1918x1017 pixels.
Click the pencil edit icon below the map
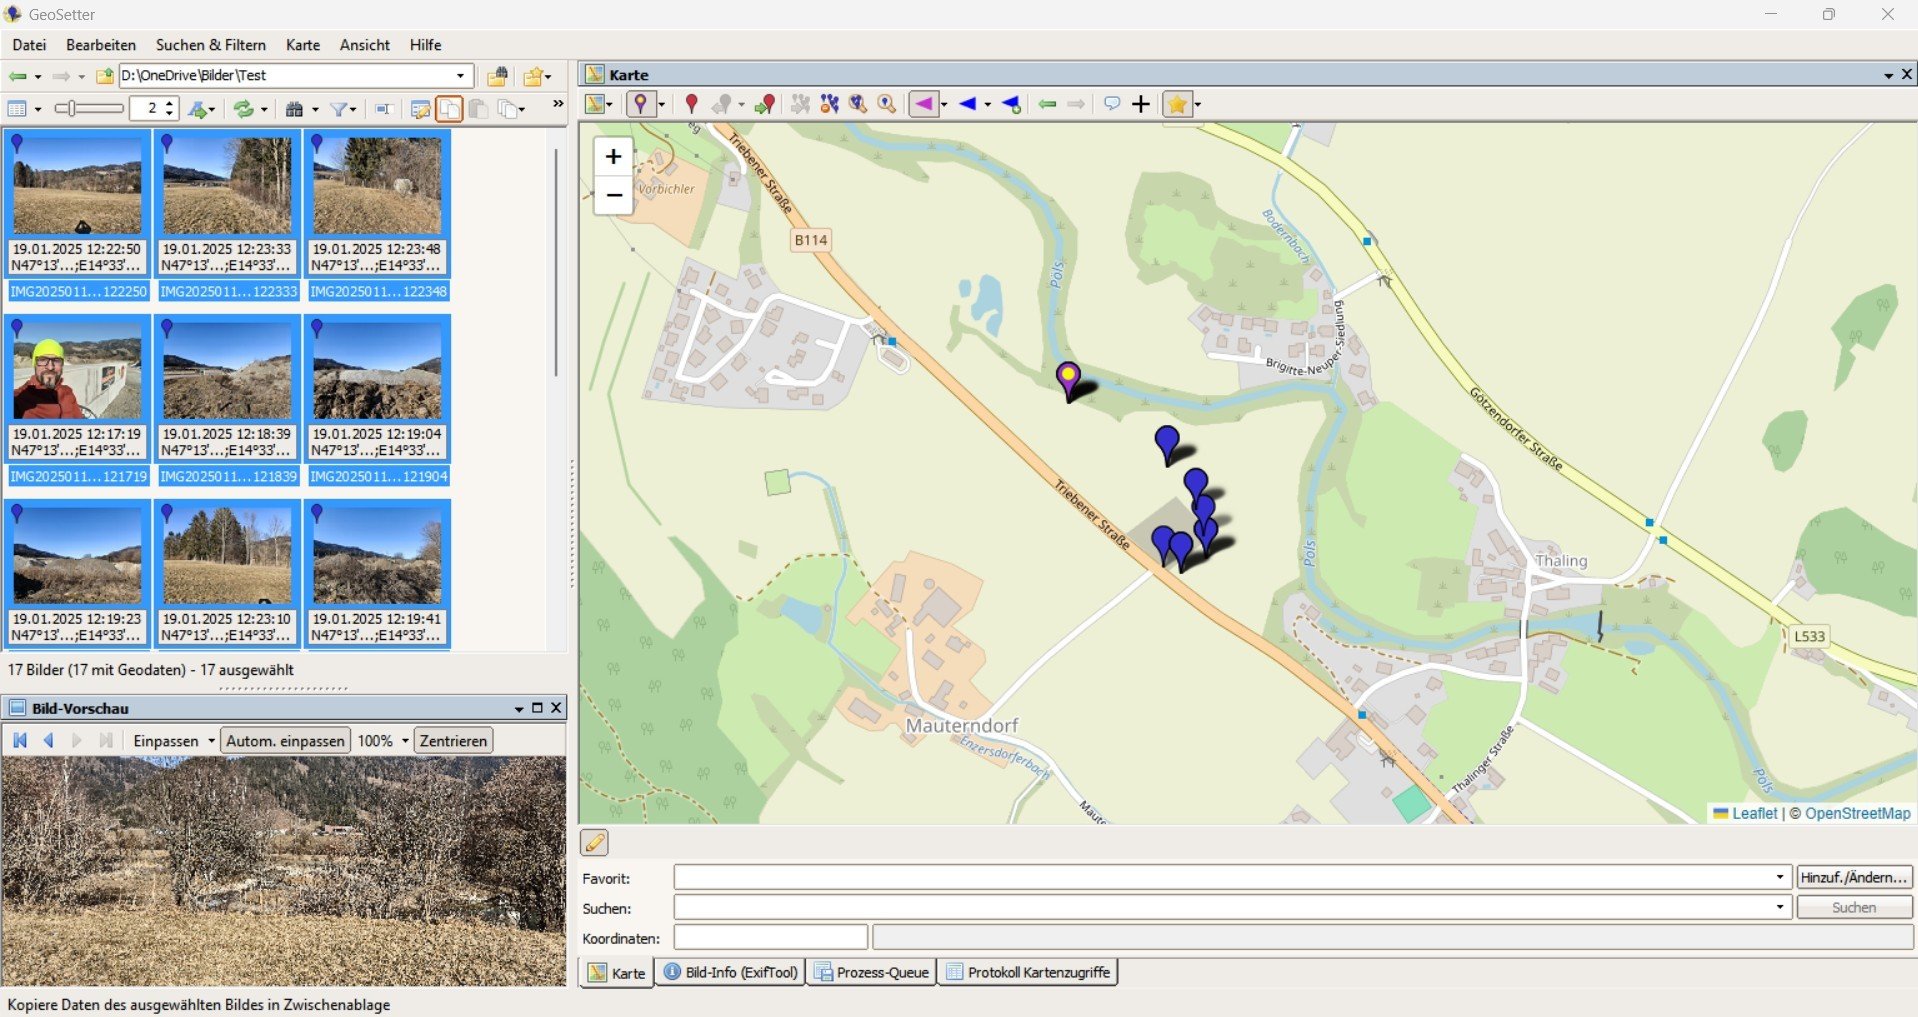click(594, 843)
